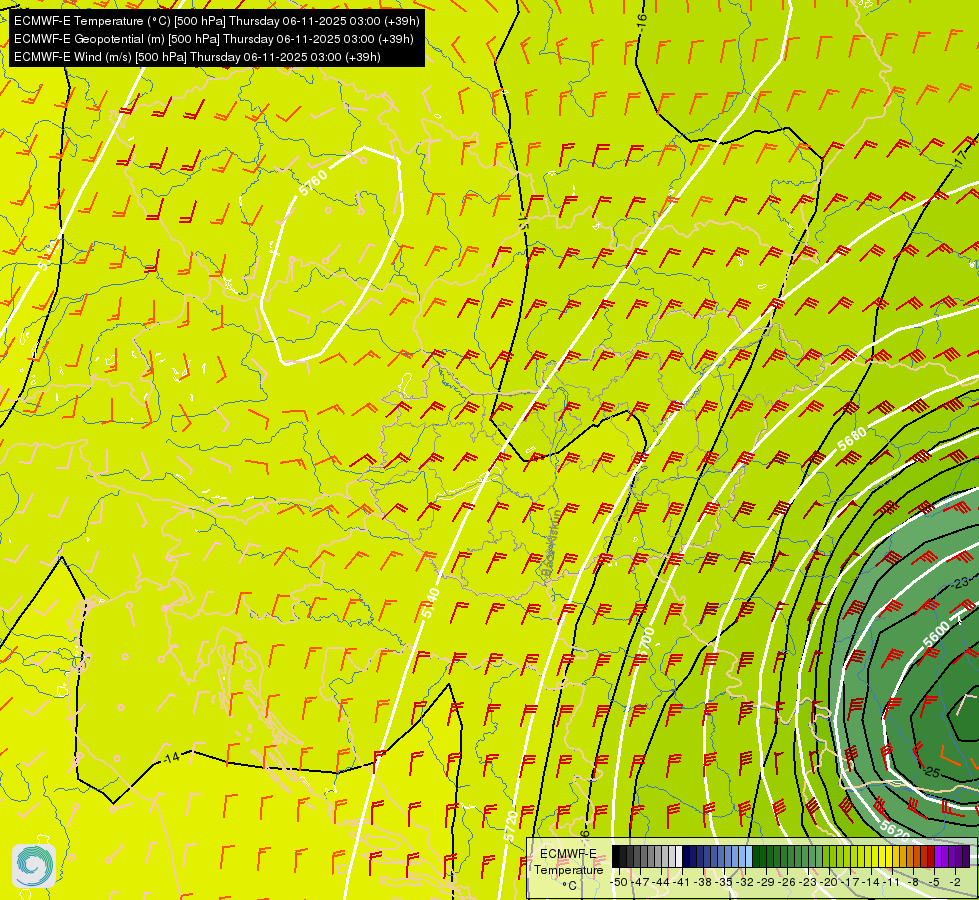Pick the purple swatch above -2
This screenshot has width=979, height=900.
click(x=952, y=856)
